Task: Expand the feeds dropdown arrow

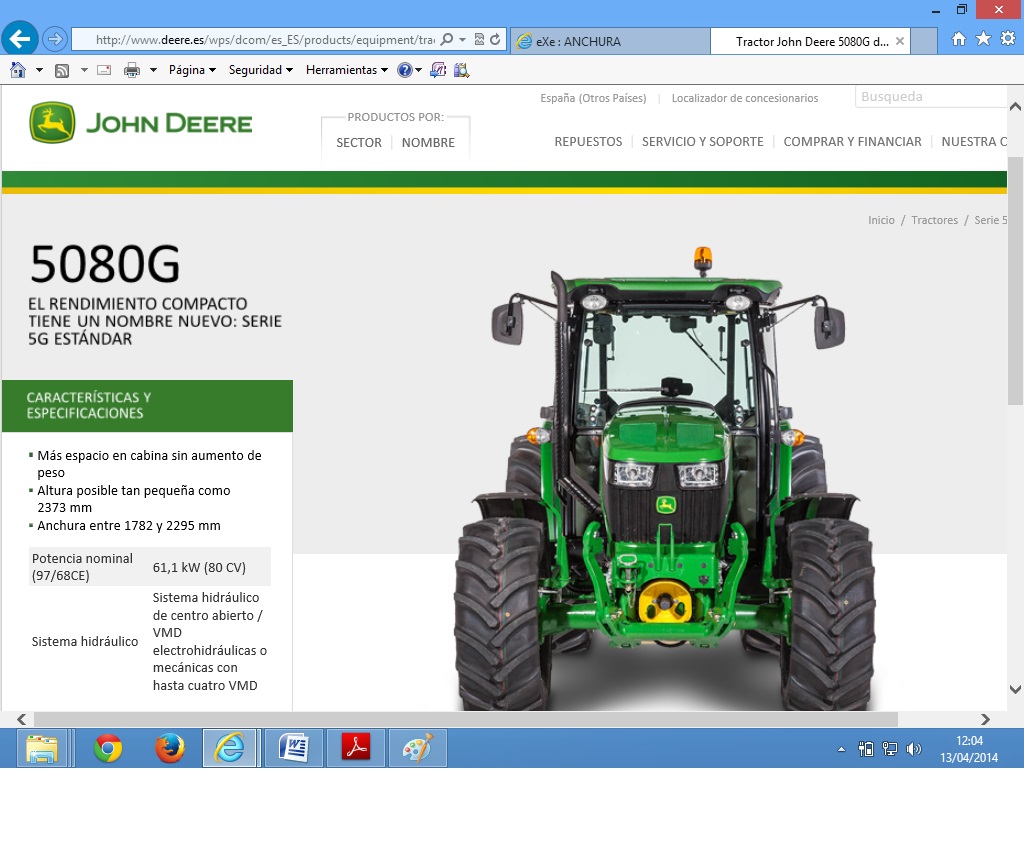Action: tap(84, 70)
